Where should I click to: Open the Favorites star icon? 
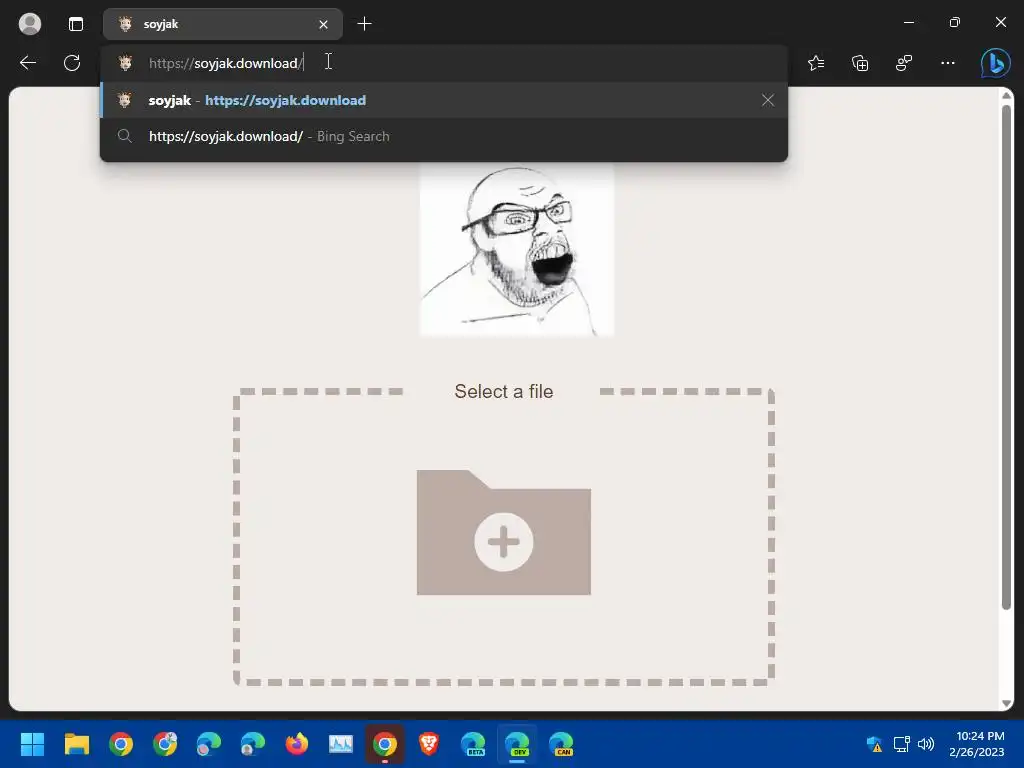pyautogui.click(x=816, y=63)
